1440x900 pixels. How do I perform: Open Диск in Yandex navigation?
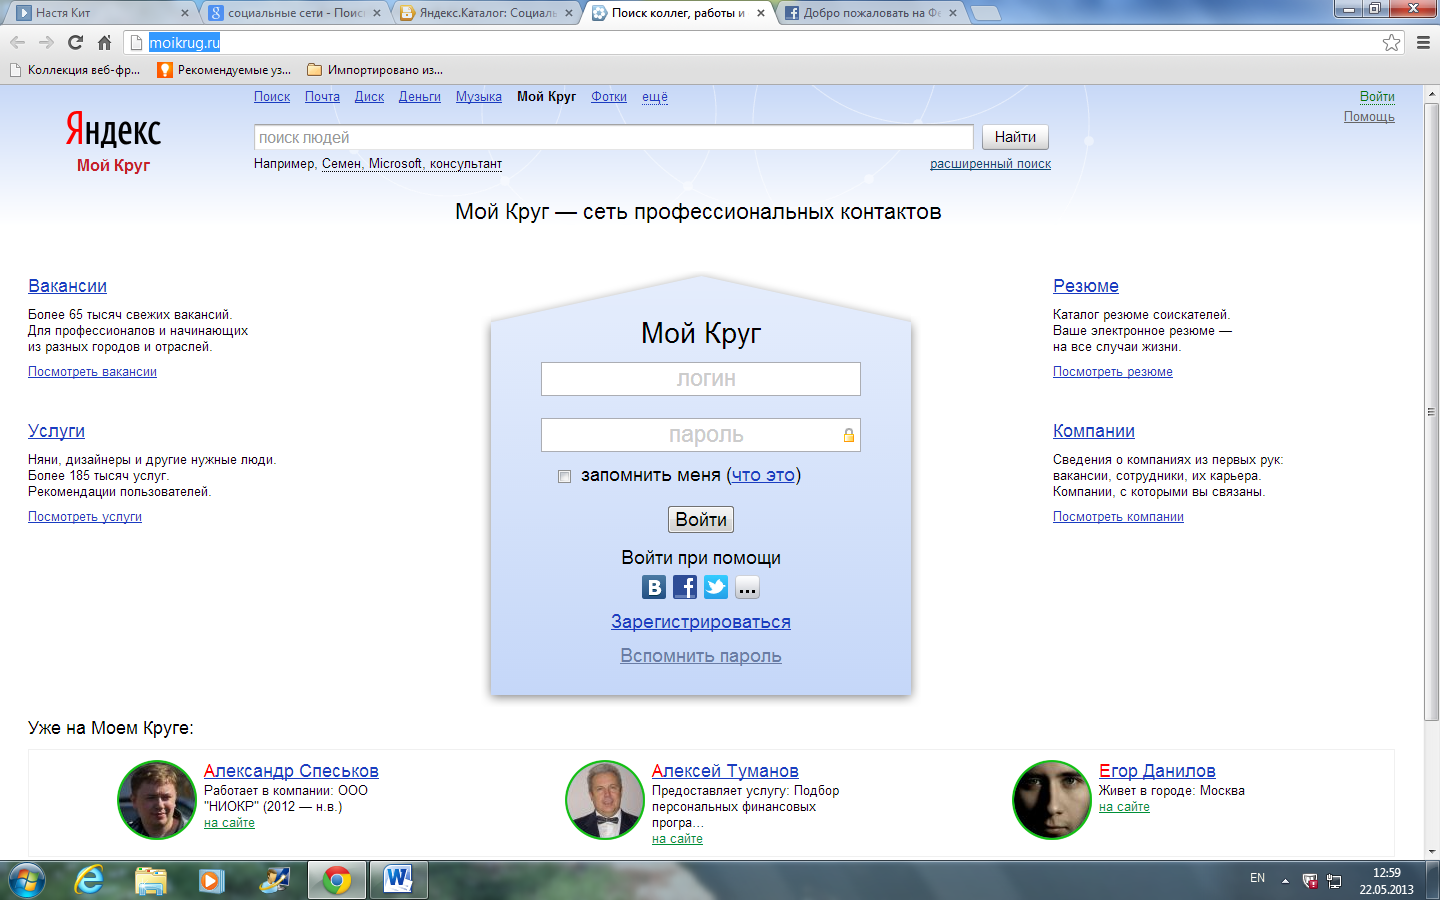point(369,97)
